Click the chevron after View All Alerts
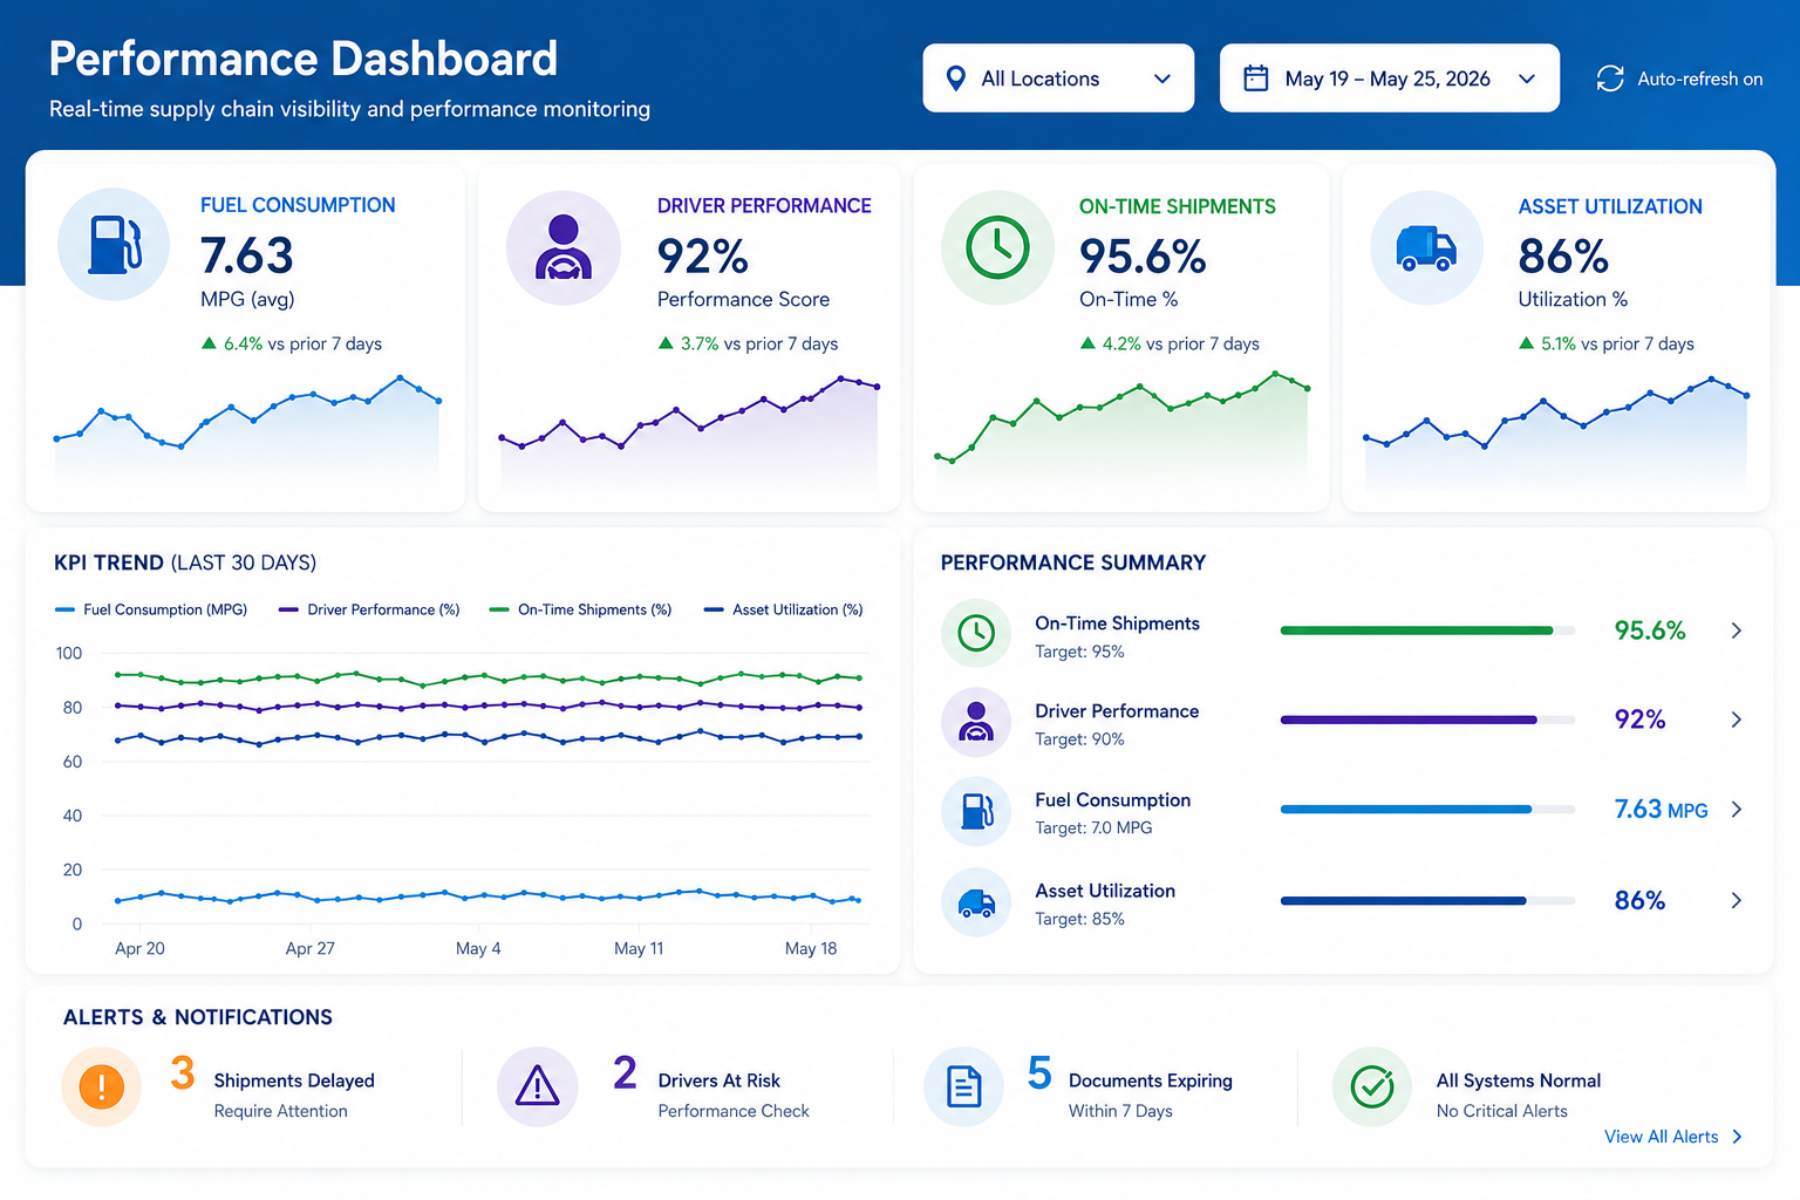Screen dimensions: 1800x1200 1737,1137
